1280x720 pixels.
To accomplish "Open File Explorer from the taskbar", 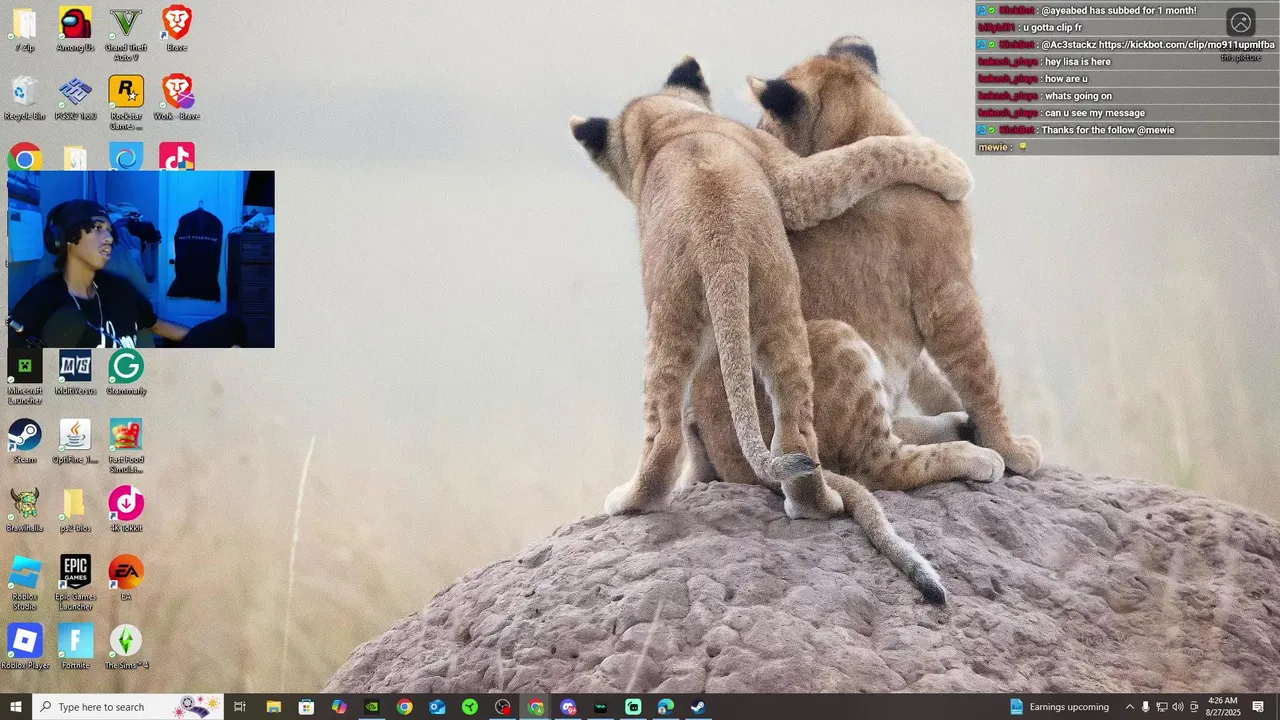I will click(273, 707).
